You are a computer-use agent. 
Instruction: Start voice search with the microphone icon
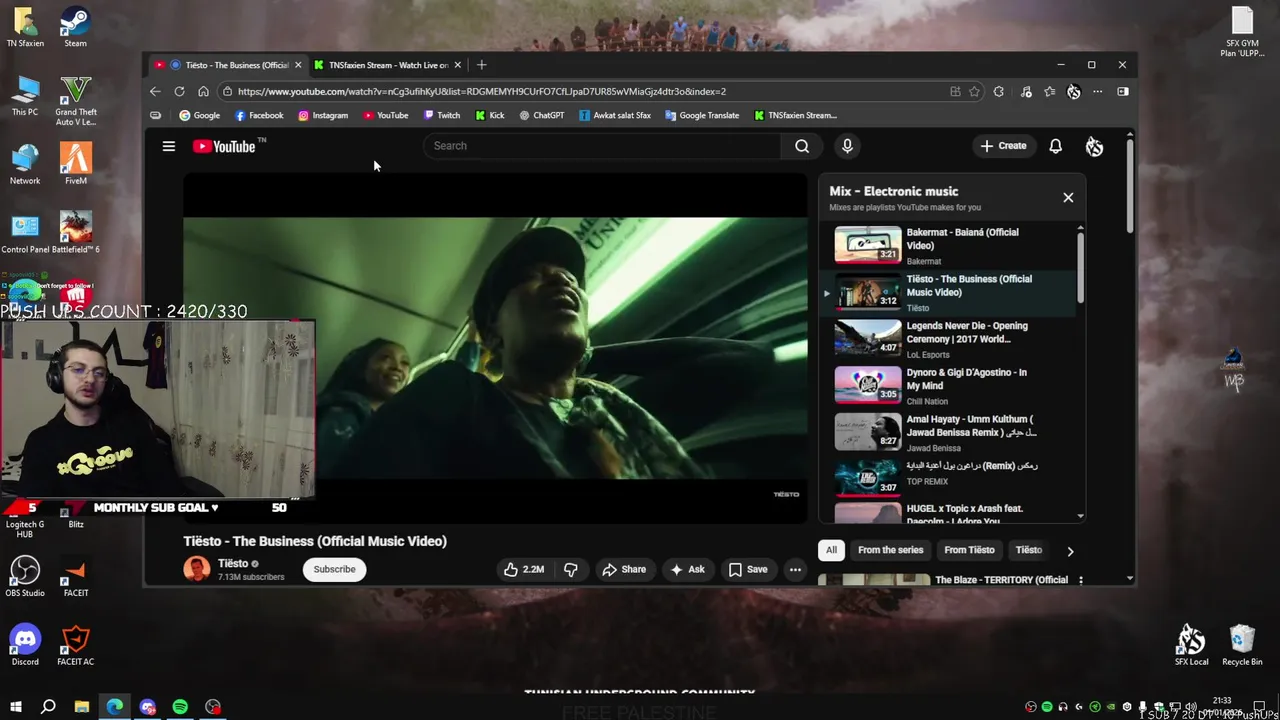coord(847,146)
